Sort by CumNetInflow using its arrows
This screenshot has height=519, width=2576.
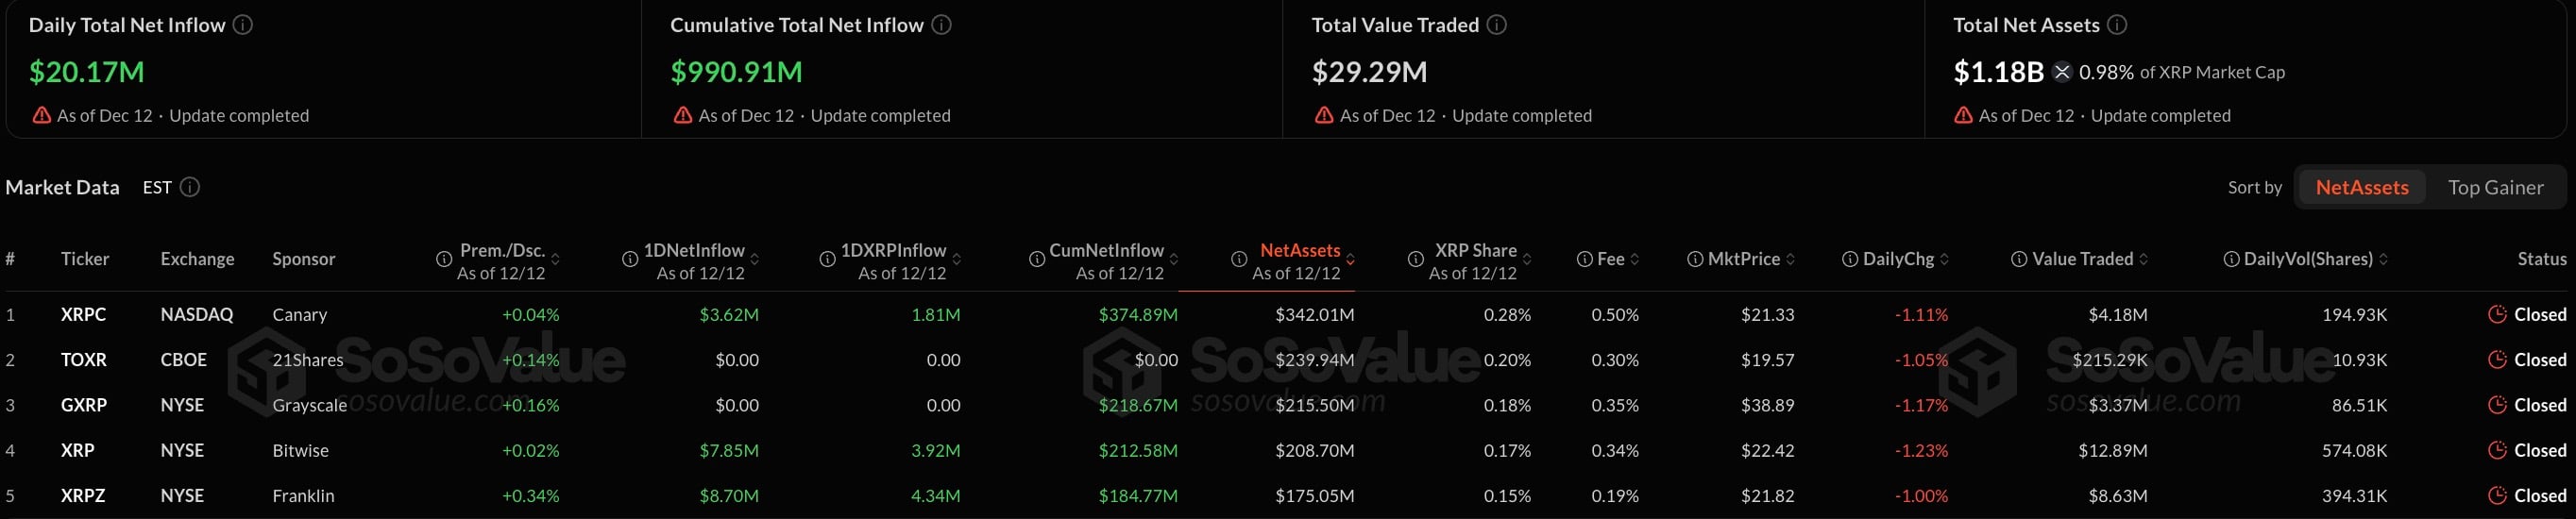[x=1174, y=260]
